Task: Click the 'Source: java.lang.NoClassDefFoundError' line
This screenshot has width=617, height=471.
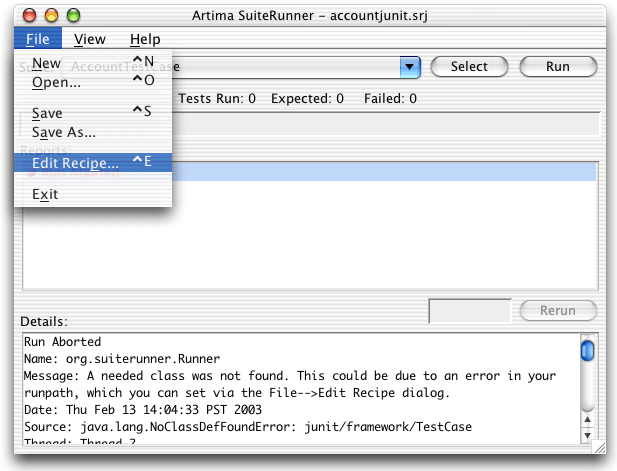Action: [x=248, y=427]
